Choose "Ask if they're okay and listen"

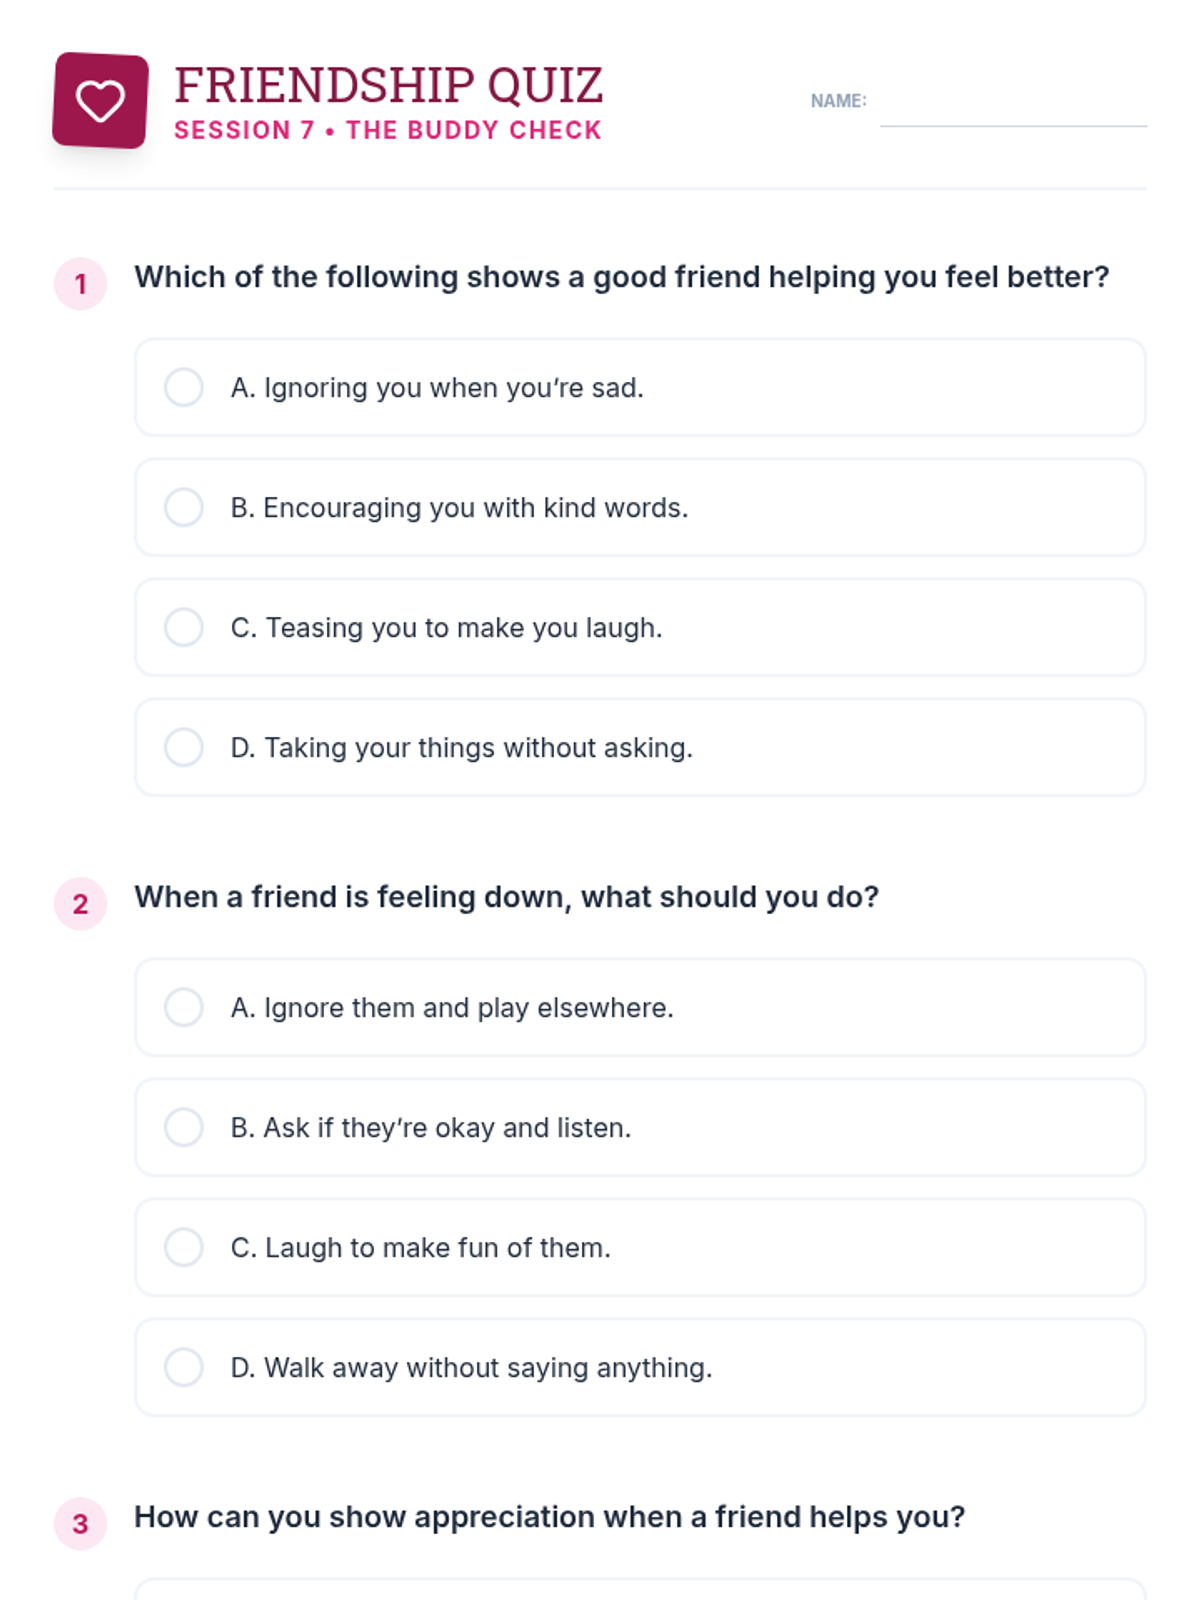pos(184,1127)
